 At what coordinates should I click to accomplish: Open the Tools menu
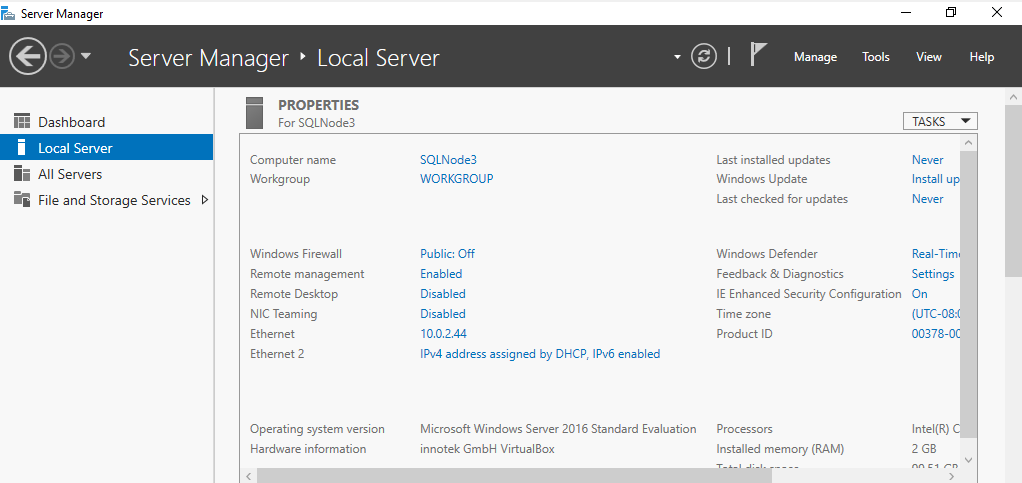876,57
